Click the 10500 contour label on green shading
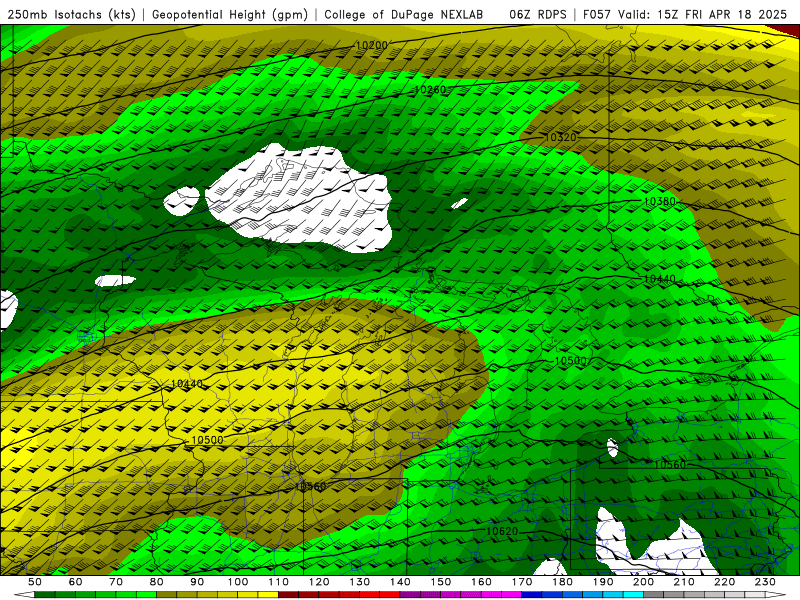Viewport: 800px width, 600px height. point(570,361)
